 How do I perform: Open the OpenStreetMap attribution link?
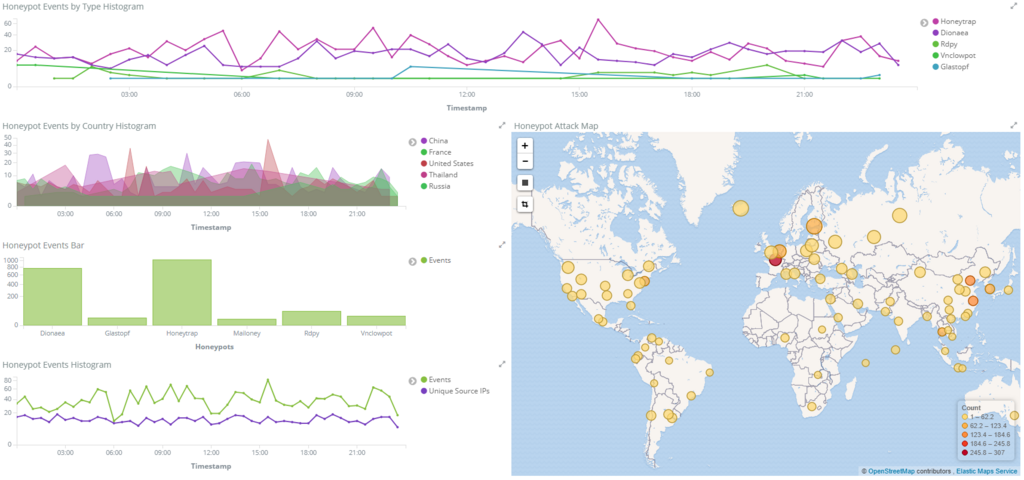[893, 471]
